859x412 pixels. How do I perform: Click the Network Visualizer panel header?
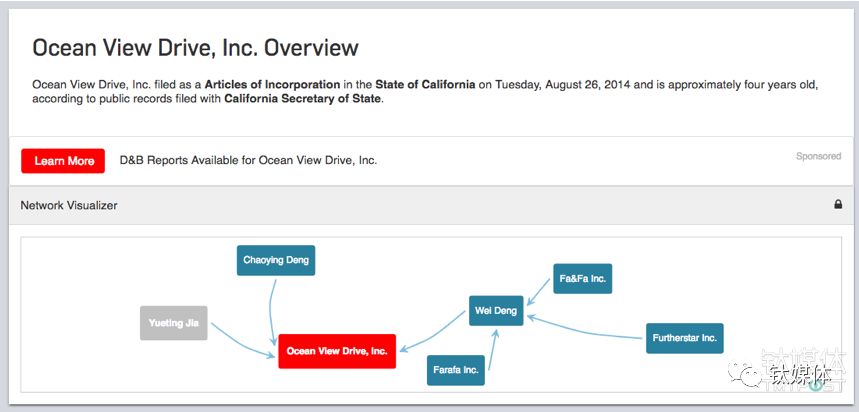point(431,205)
